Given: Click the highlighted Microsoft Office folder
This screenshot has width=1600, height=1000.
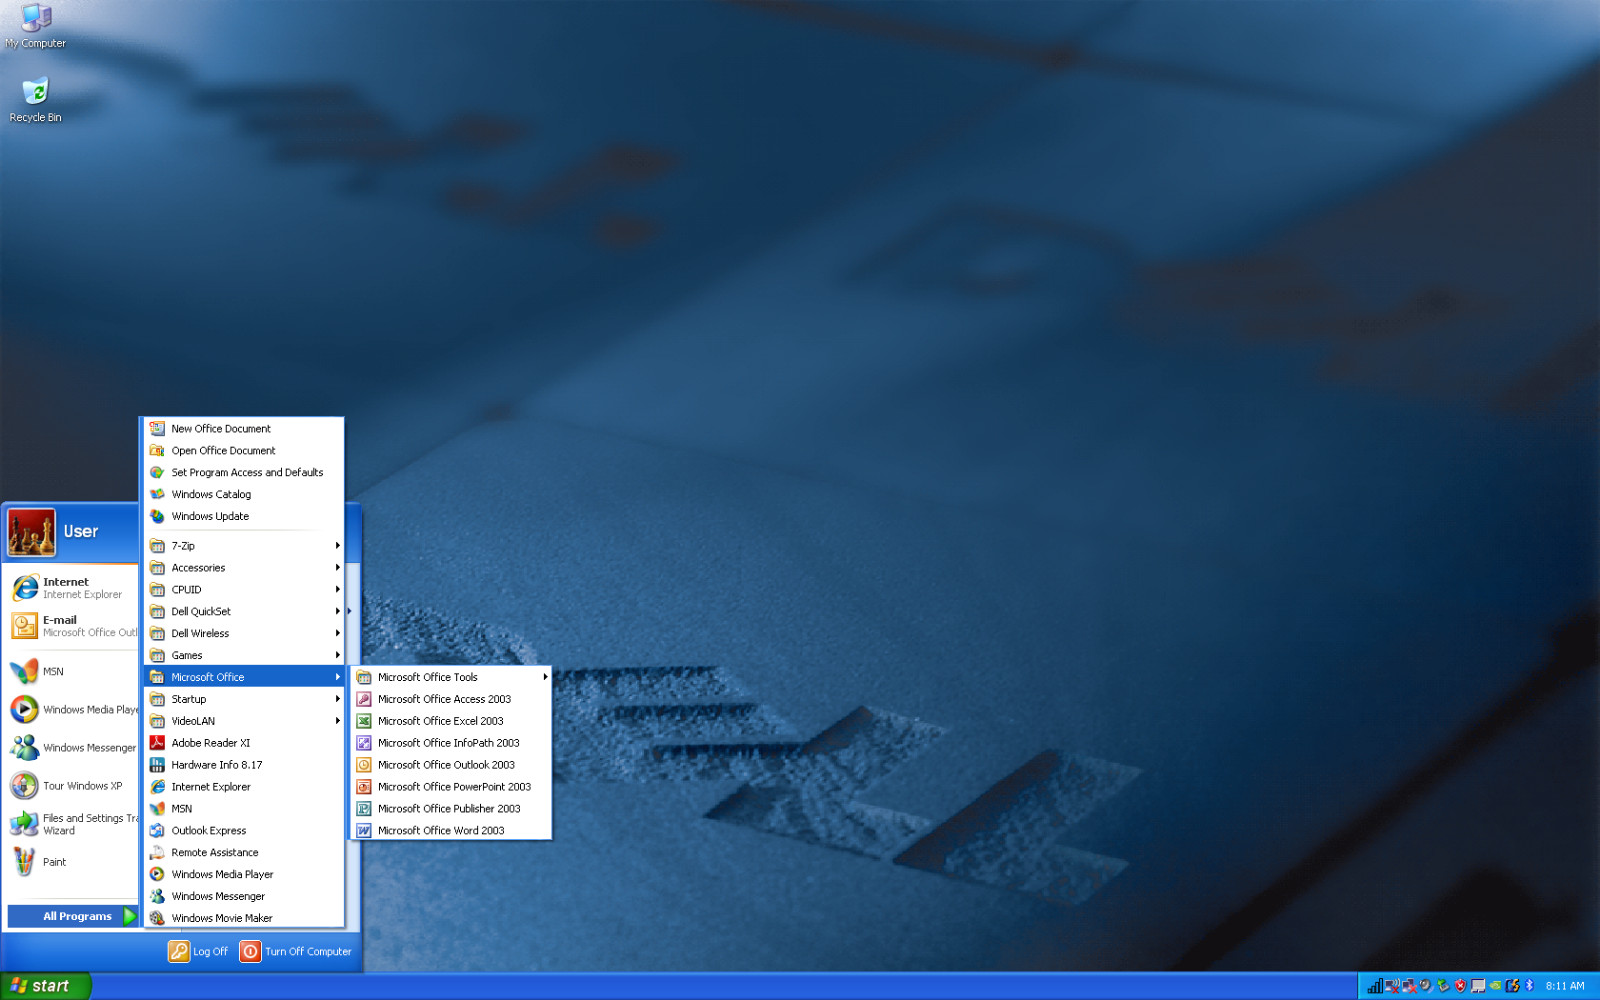Looking at the screenshot, I should pyautogui.click(x=244, y=677).
